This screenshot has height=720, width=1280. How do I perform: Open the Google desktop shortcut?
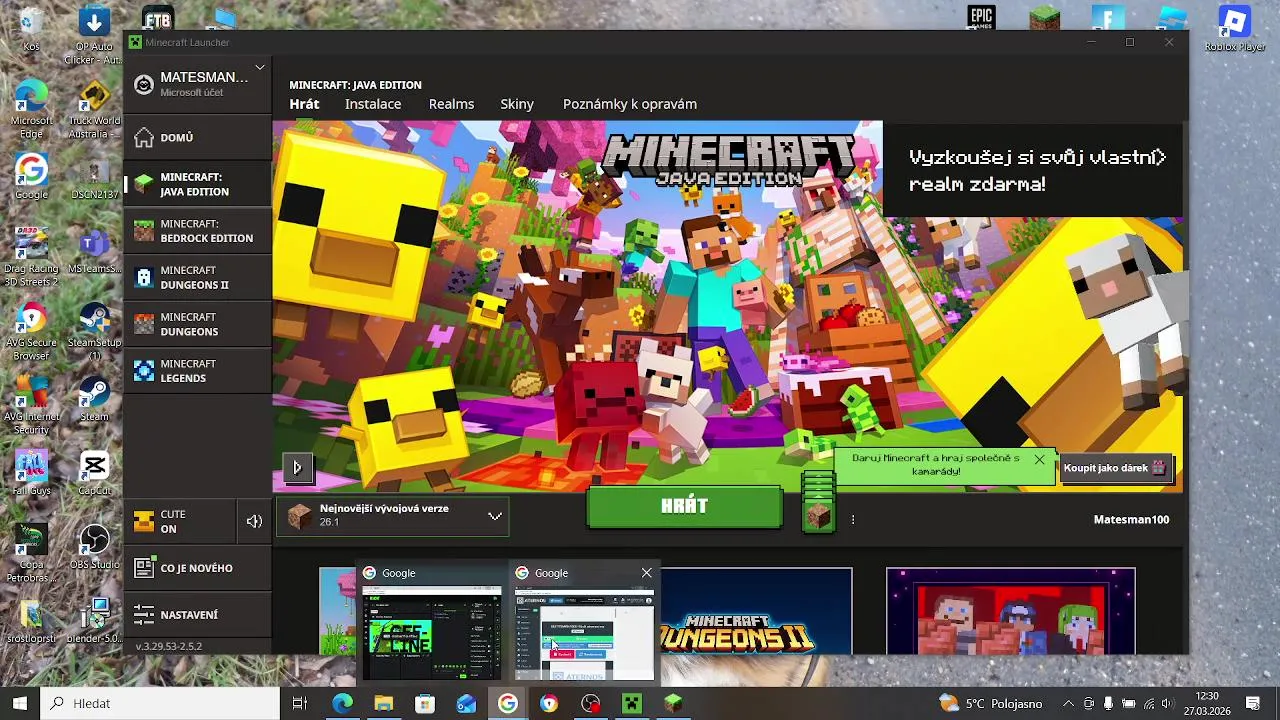[x=31, y=176]
